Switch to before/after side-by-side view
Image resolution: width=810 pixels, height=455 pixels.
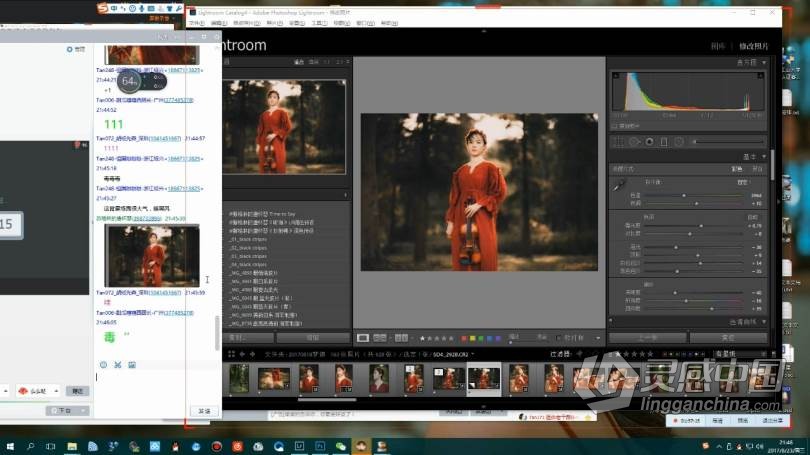tap(380, 338)
